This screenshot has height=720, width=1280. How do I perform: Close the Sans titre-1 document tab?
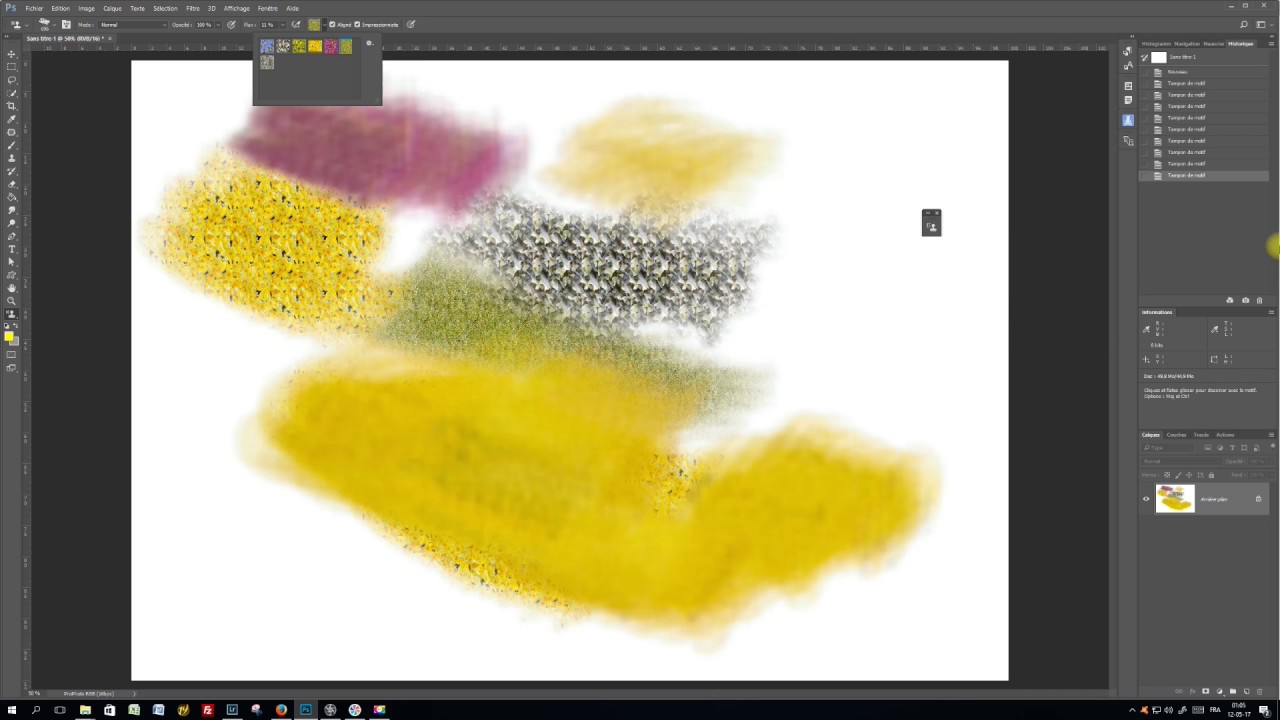(x=108, y=38)
